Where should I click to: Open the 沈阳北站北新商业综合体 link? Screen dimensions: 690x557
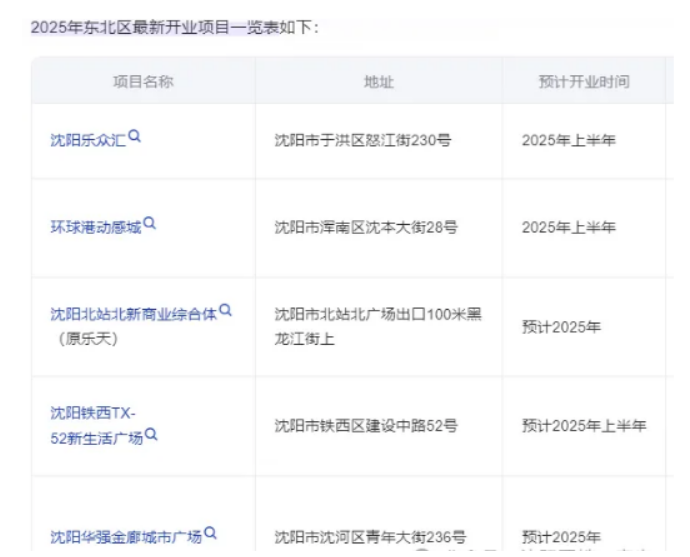point(134,315)
